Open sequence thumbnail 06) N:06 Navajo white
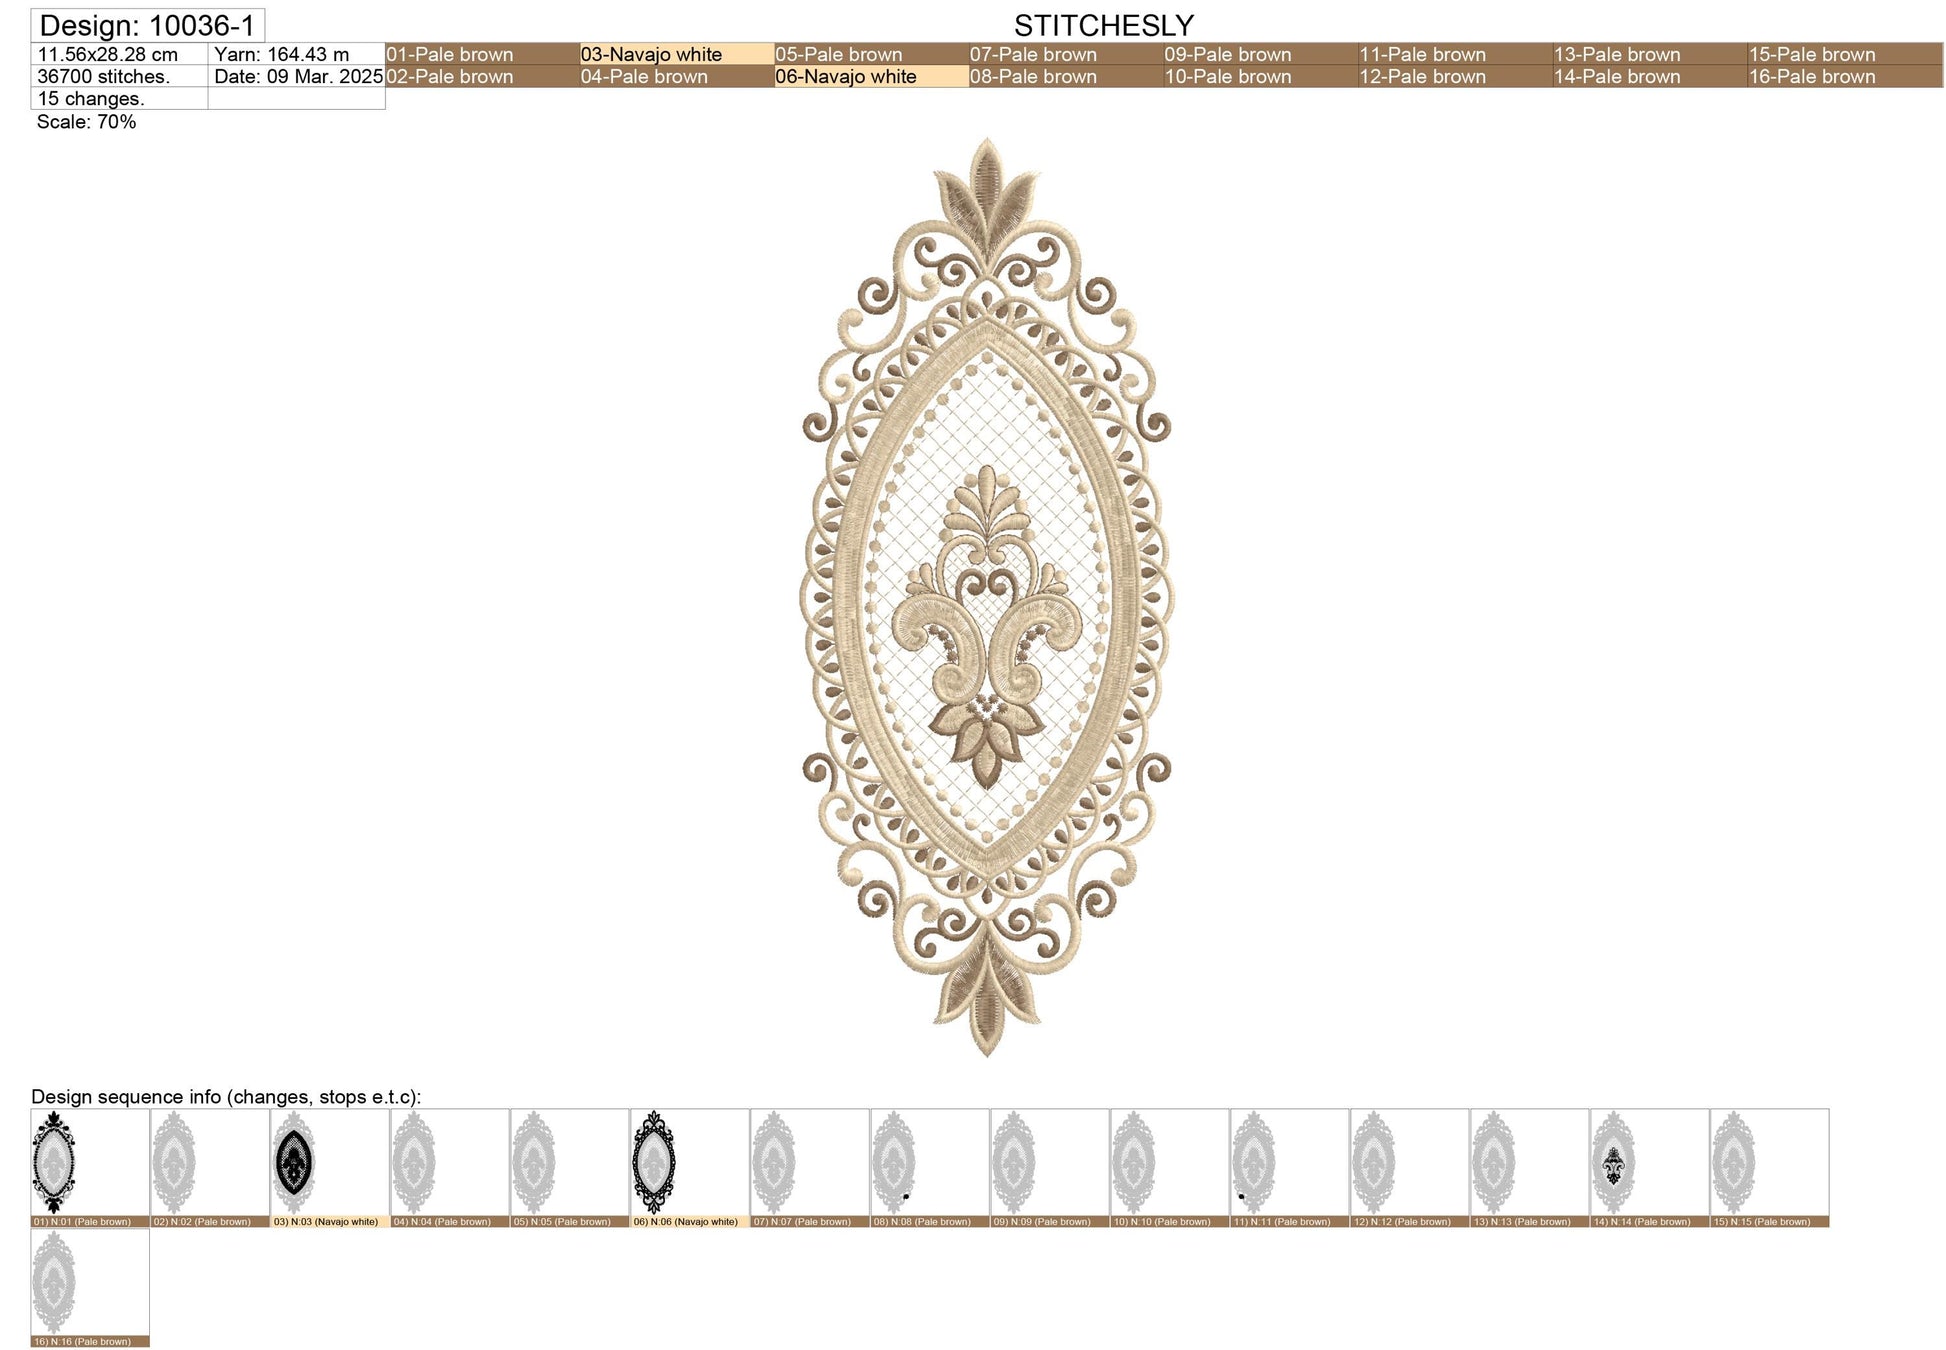 [x=690, y=1167]
